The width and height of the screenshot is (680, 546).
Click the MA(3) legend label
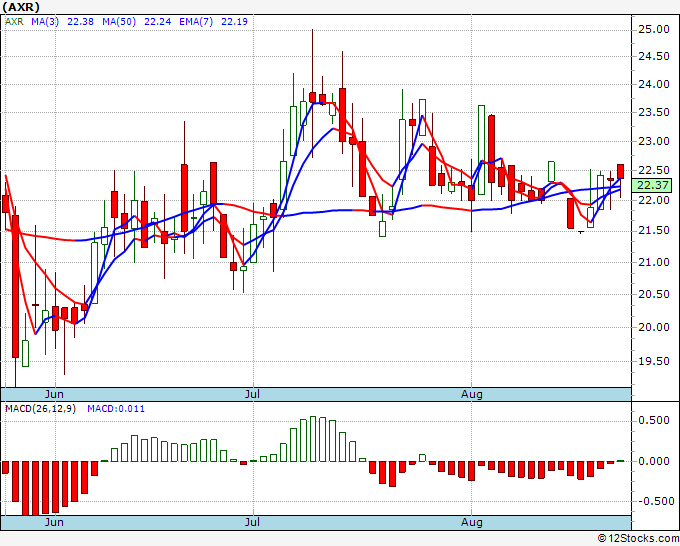(x=45, y=22)
